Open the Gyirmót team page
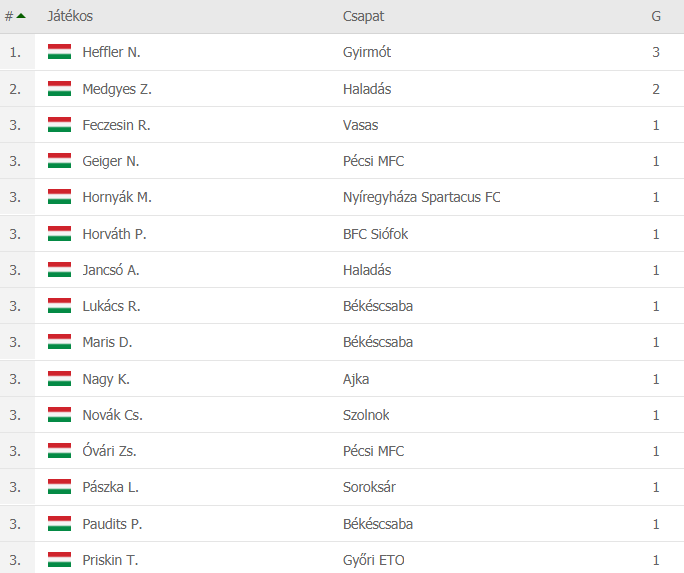Image resolution: width=684 pixels, height=573 pixels. click(366, 52)
